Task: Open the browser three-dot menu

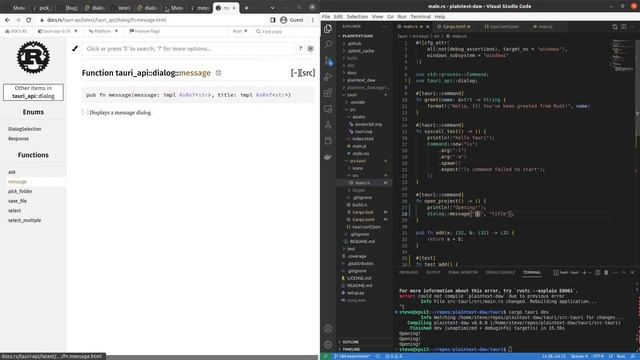Action: pyautogui.click(x=313, y=20)
